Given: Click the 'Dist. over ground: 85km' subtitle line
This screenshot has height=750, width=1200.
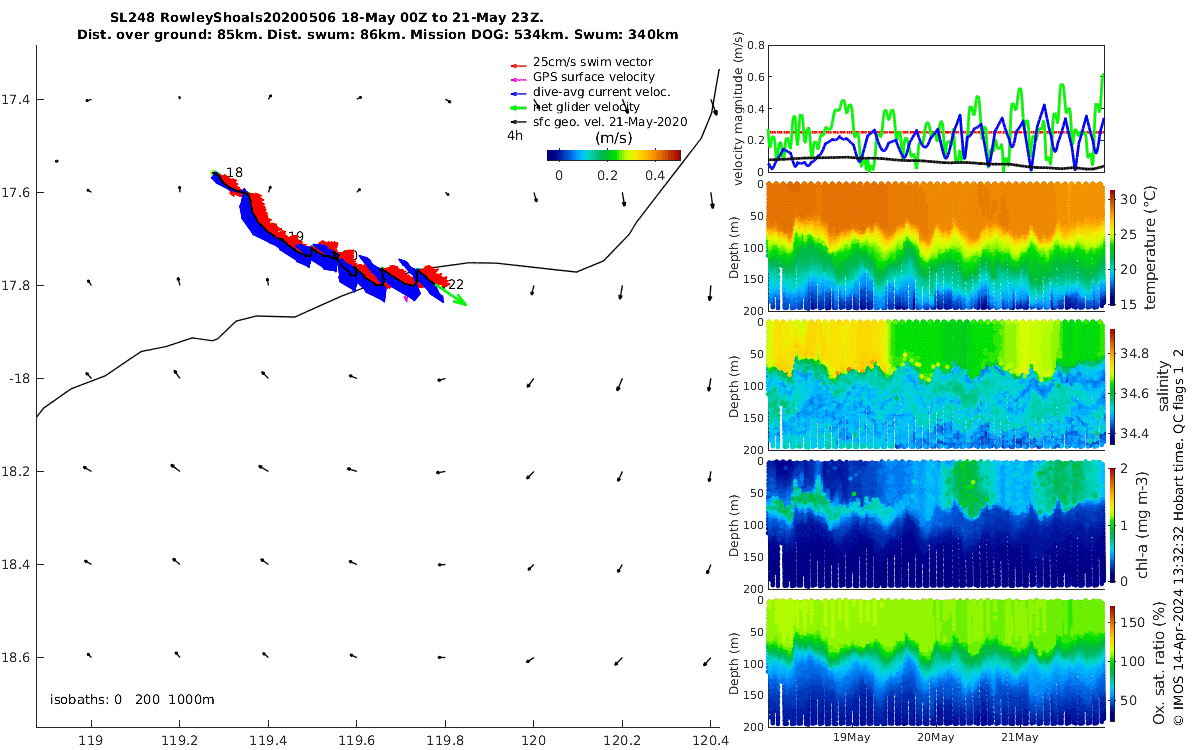Looking at the screenshot, I should (377, 35).
